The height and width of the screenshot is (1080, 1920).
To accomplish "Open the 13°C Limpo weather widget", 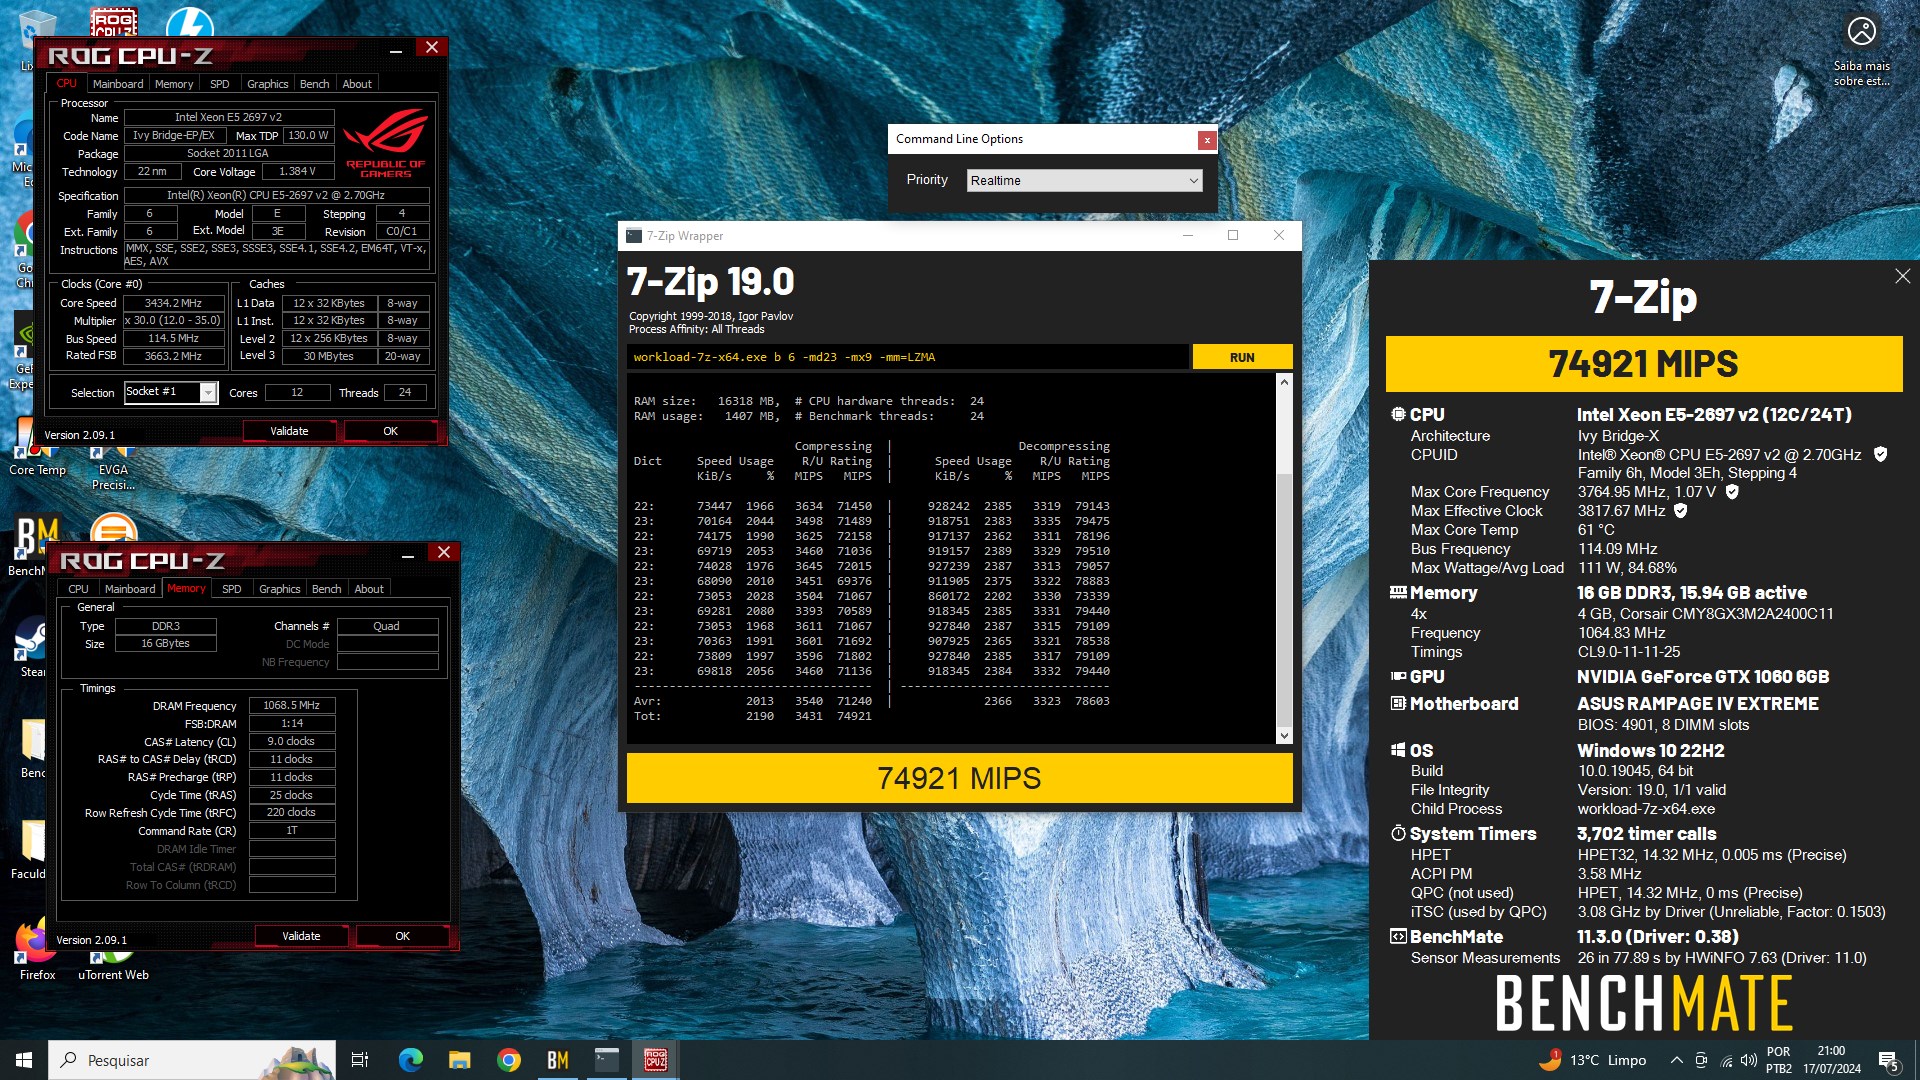I will [x=1592, y=1060].
